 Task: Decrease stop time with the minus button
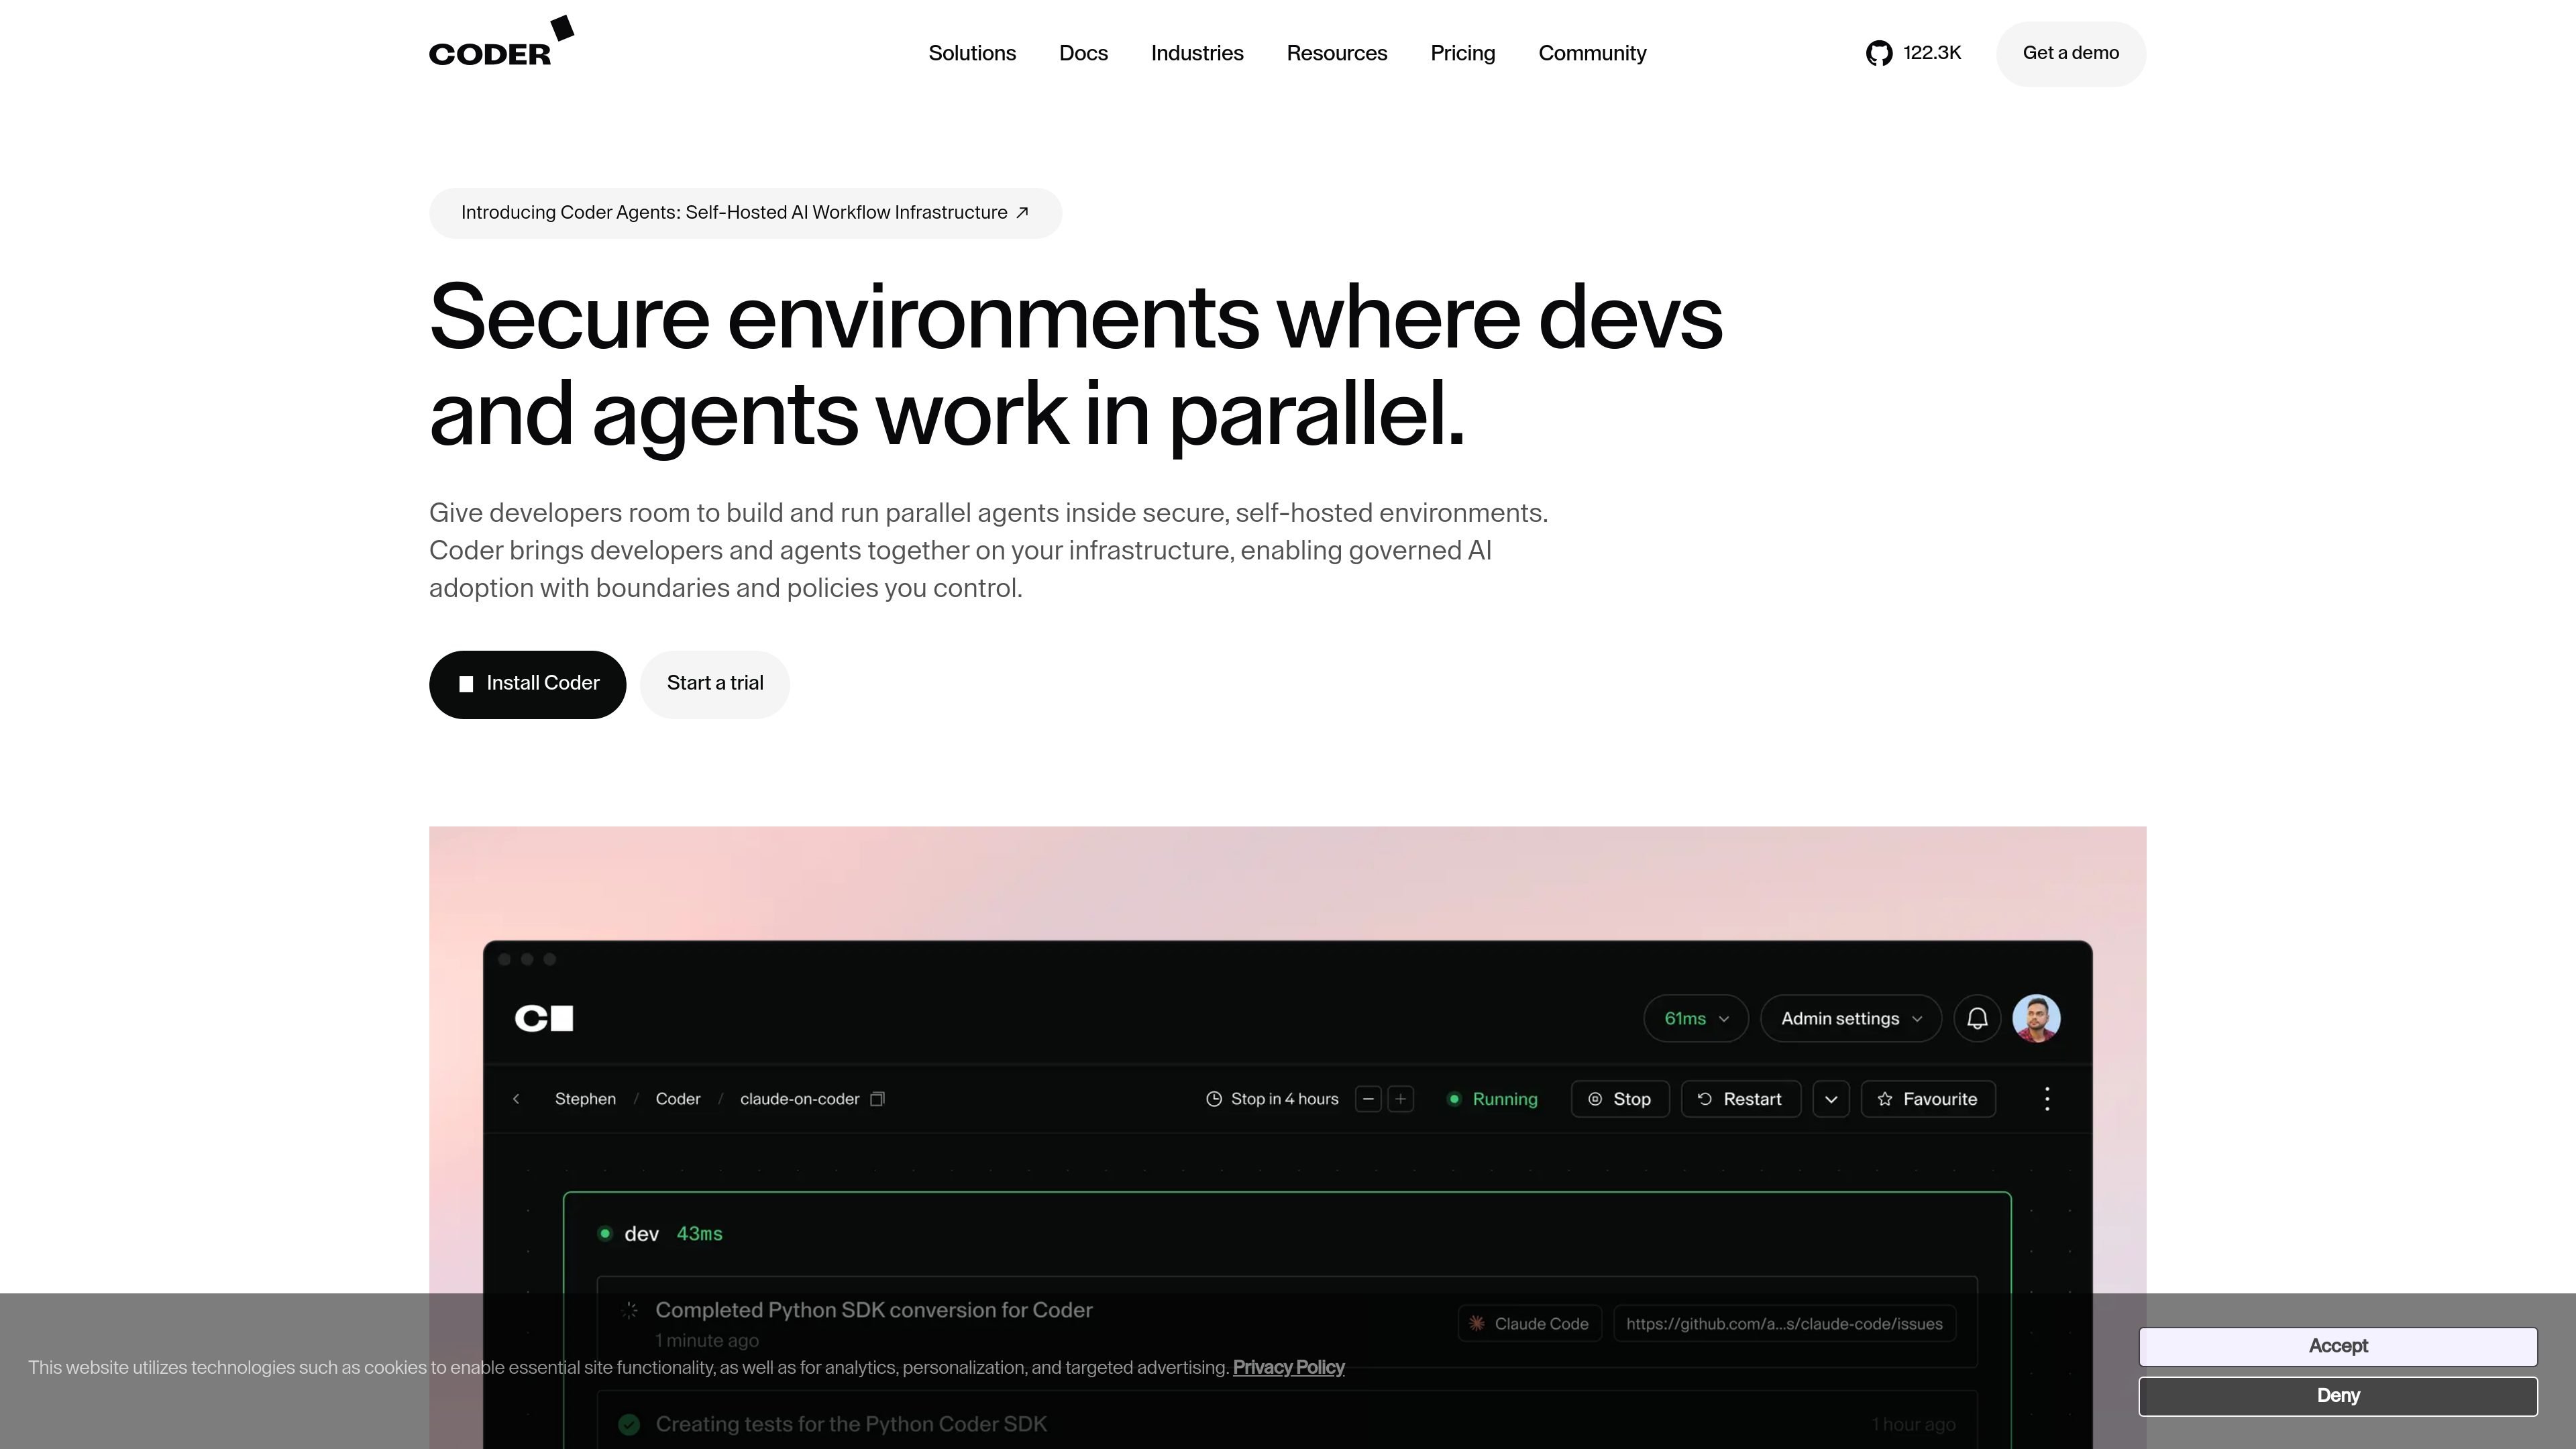coord(1368,1099)
